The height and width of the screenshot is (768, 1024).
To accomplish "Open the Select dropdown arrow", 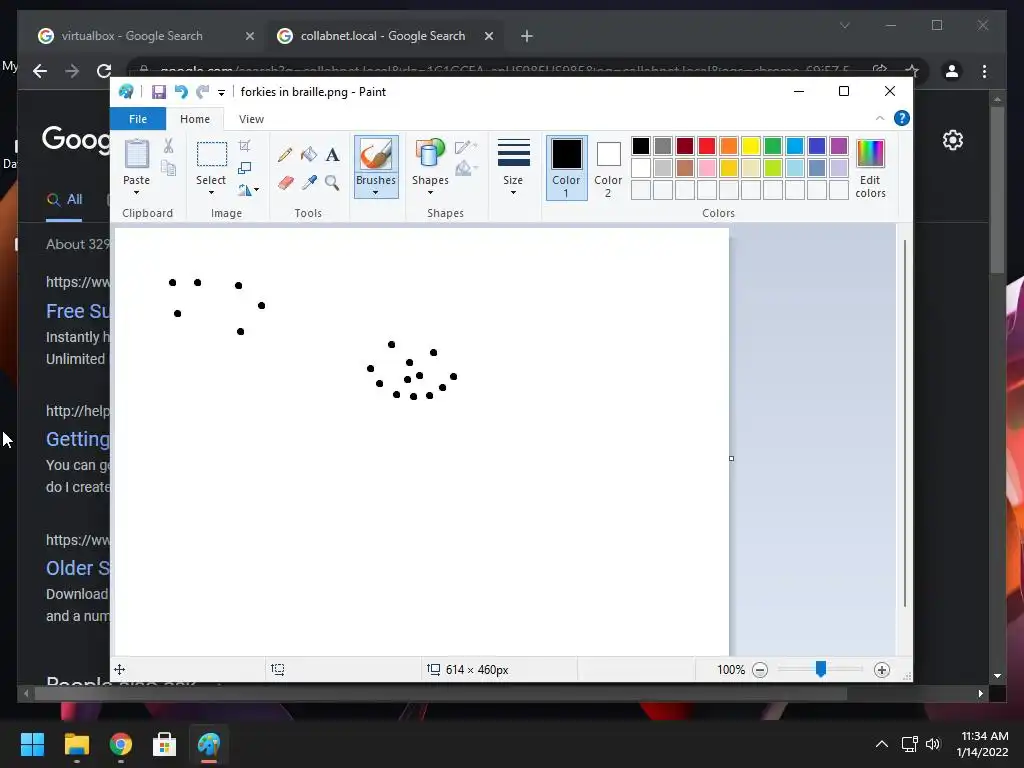I will pyautogui.click(x=211, y=193).
